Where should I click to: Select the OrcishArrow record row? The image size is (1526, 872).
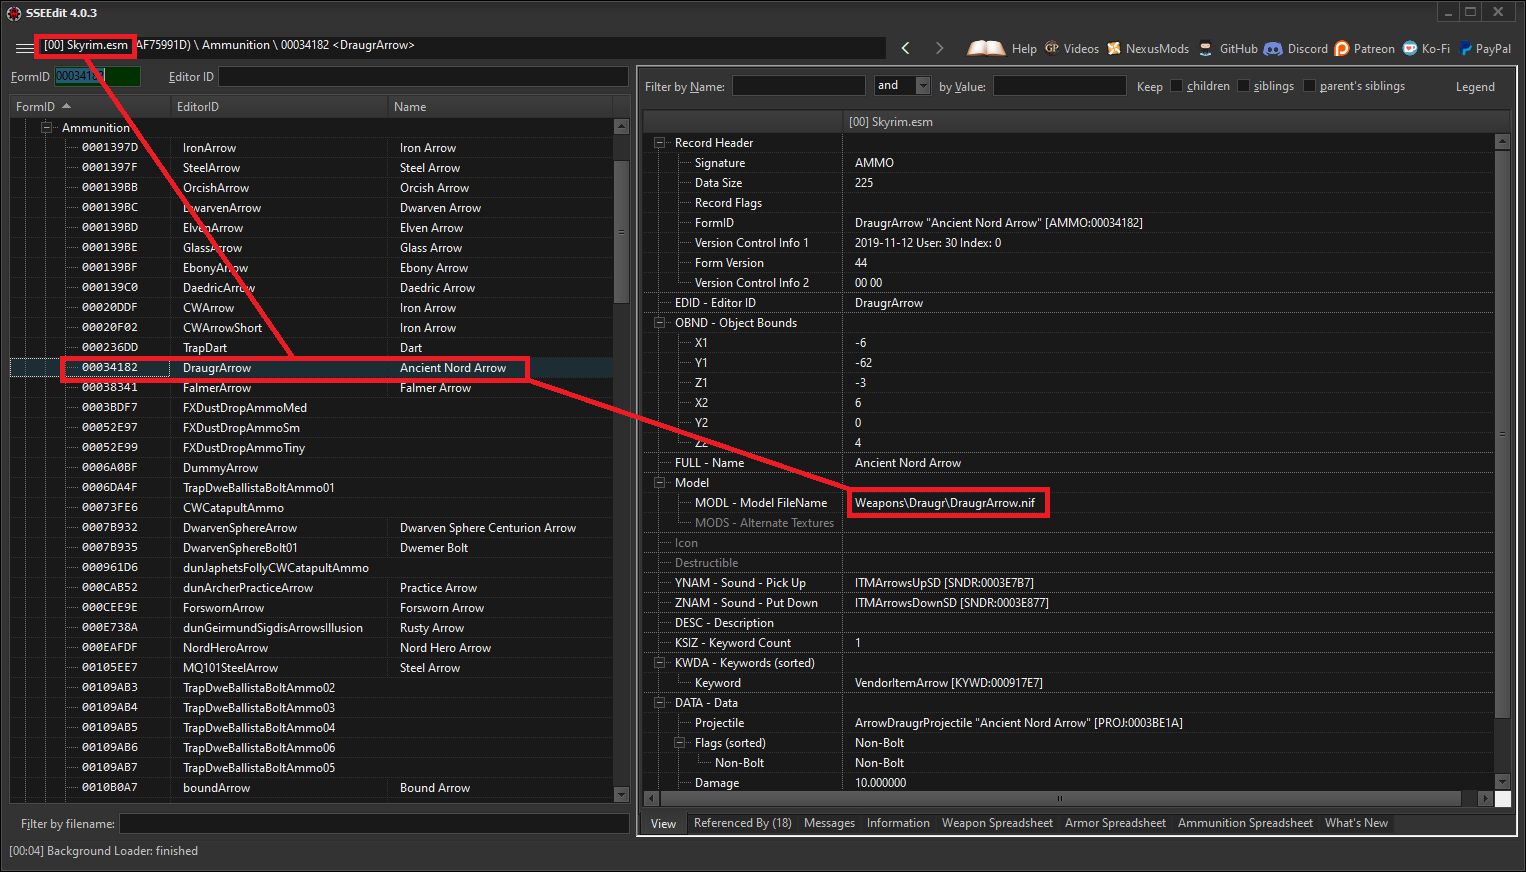pyautogui.click(x=312, y=188)
